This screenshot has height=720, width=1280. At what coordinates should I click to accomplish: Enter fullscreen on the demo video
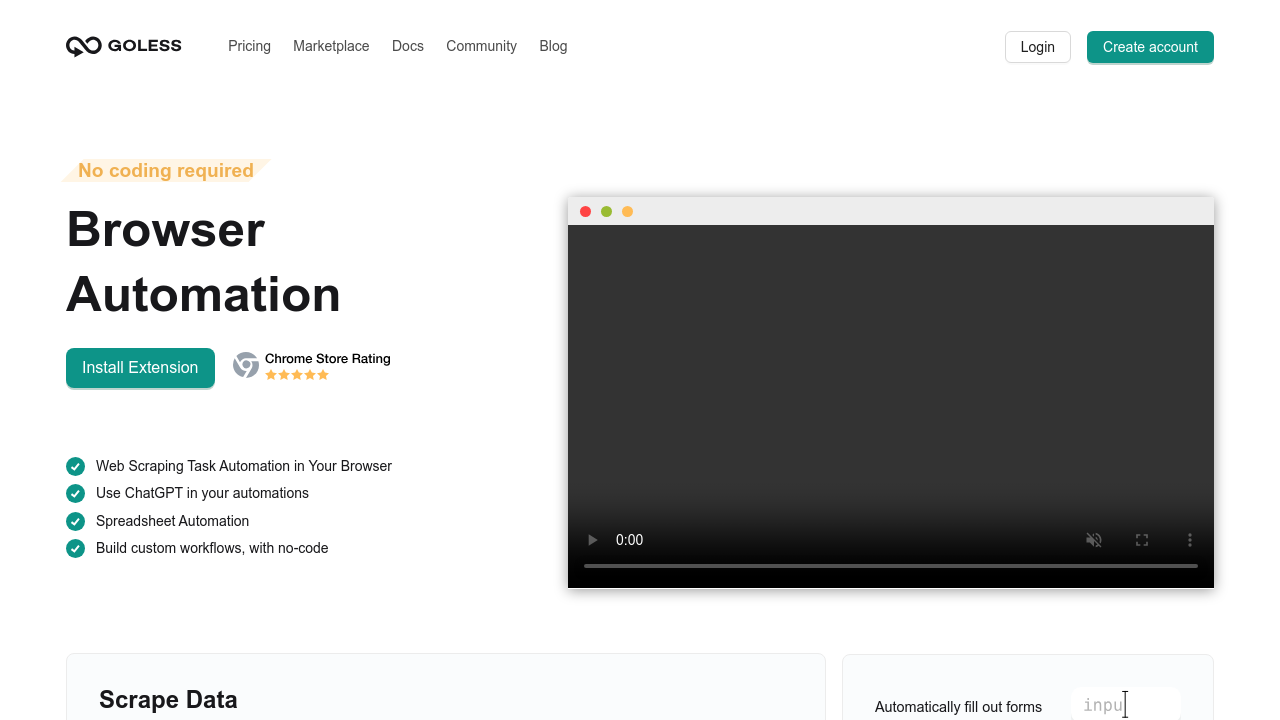[x=1141, y=540]
